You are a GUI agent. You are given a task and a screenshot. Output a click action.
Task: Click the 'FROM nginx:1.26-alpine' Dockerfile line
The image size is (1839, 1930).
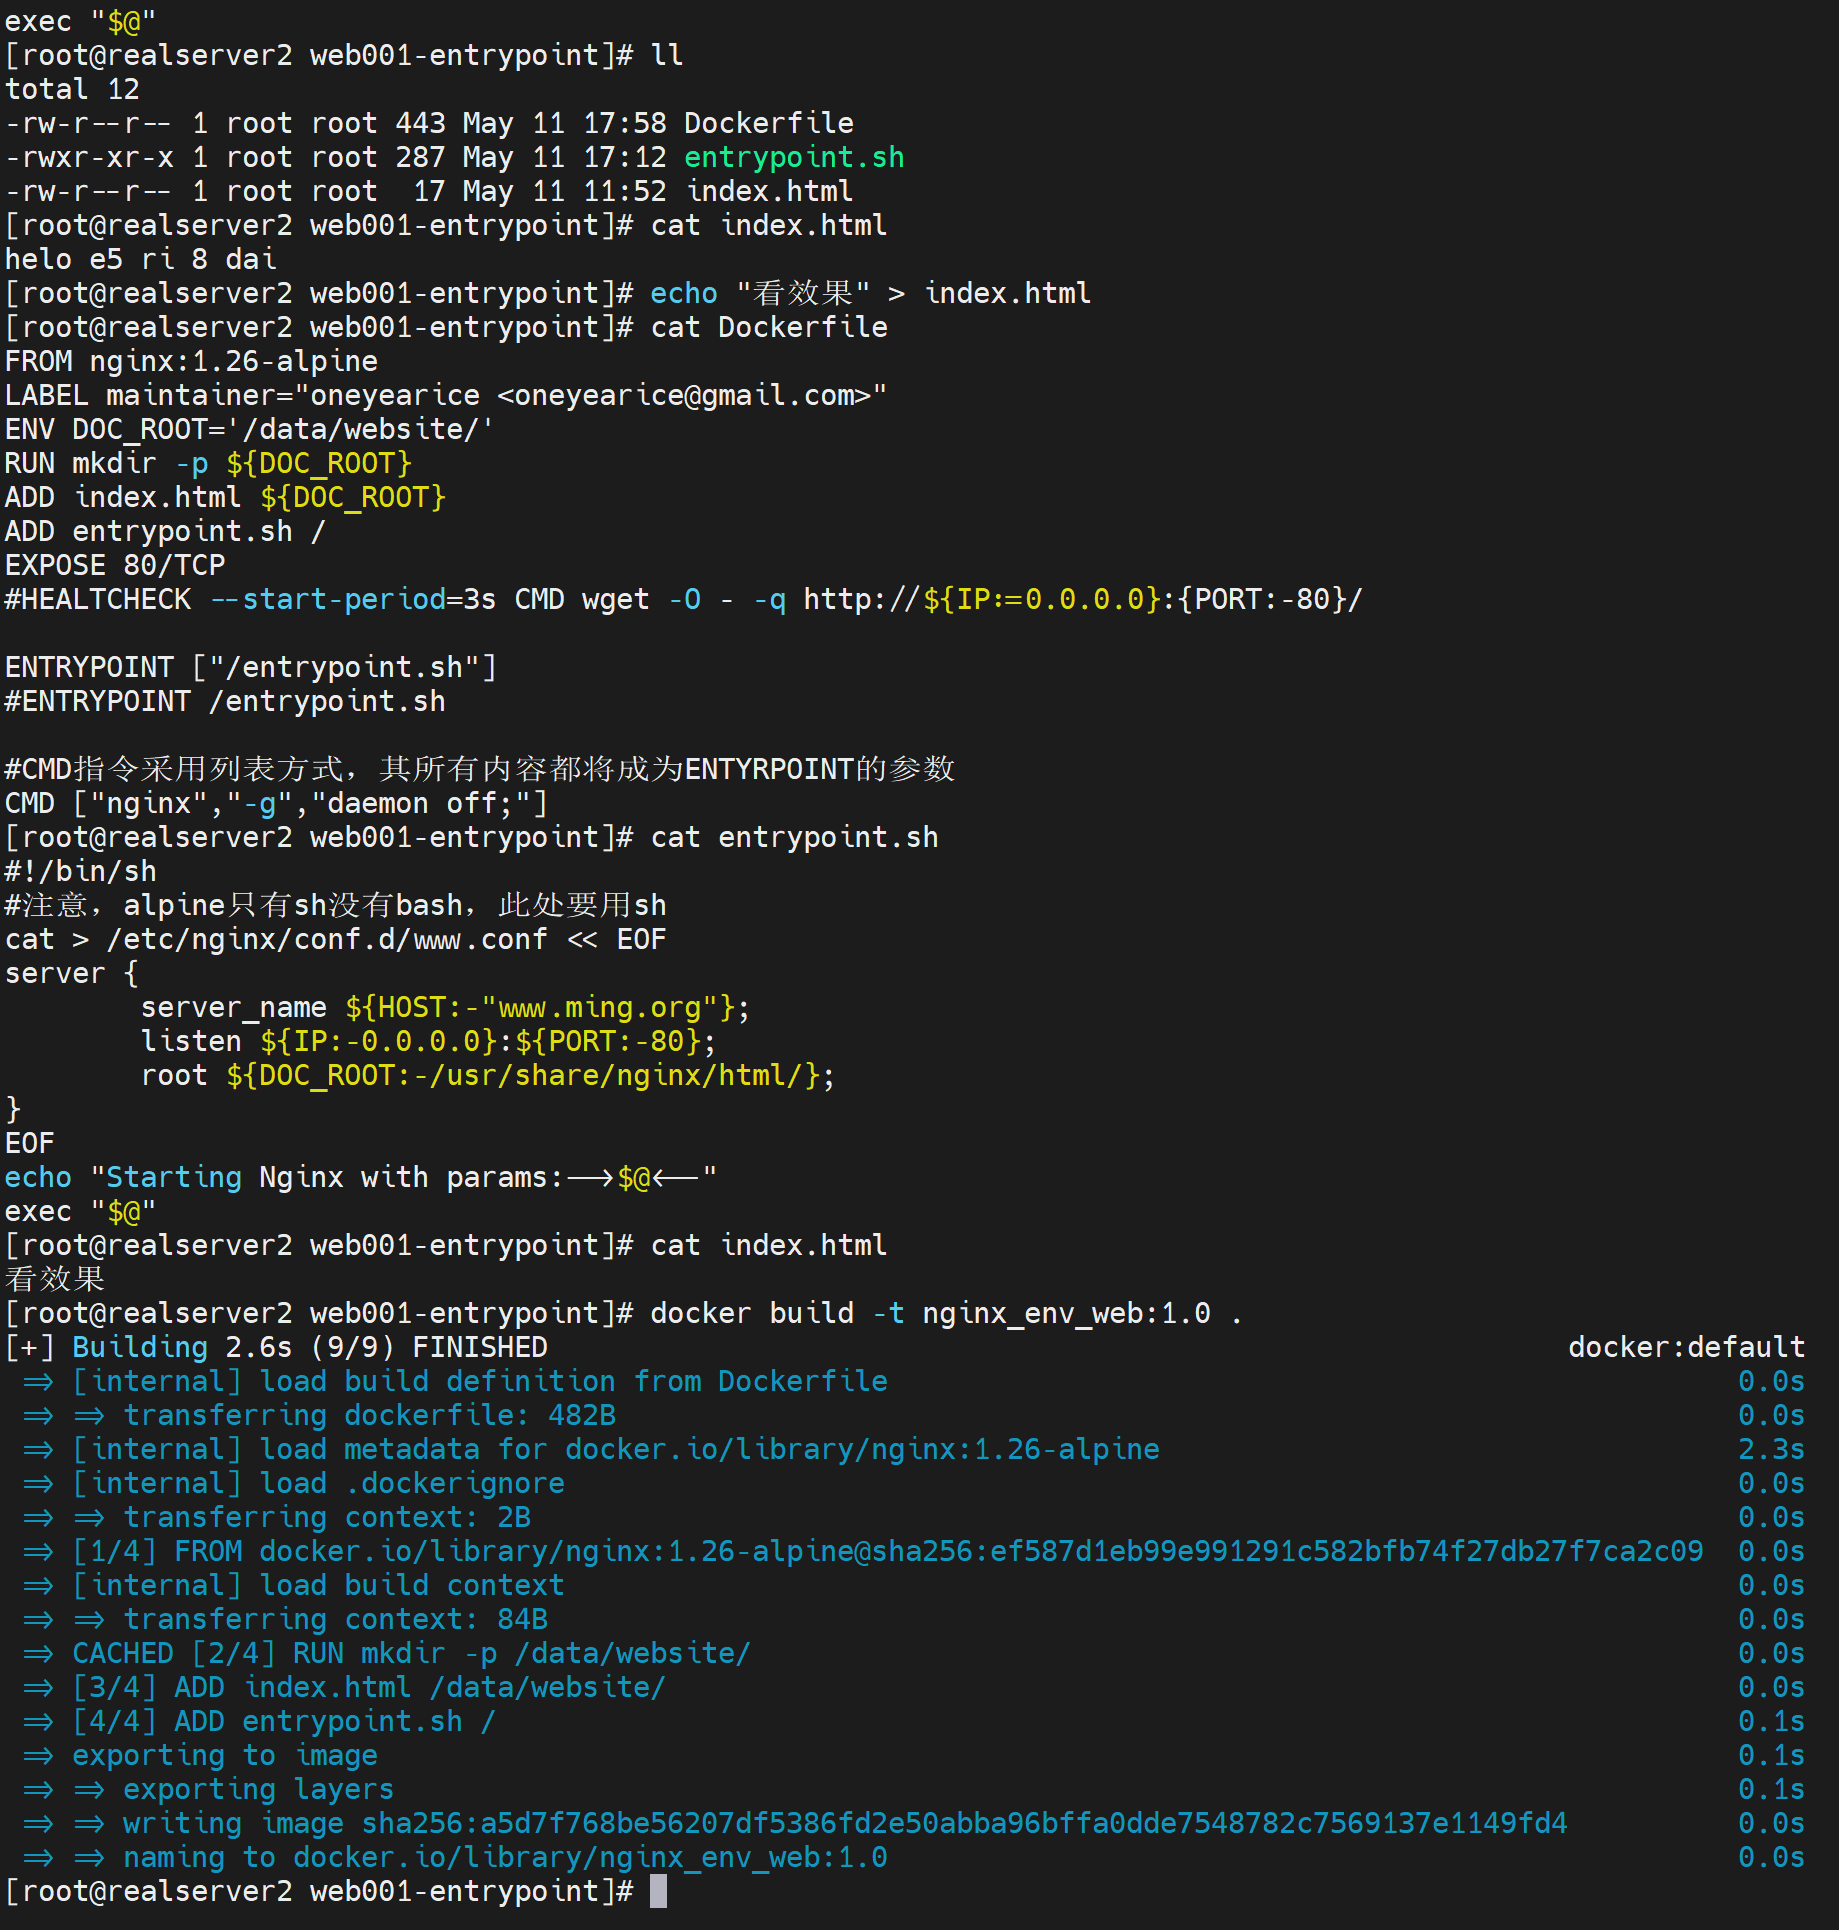[191, 361]
